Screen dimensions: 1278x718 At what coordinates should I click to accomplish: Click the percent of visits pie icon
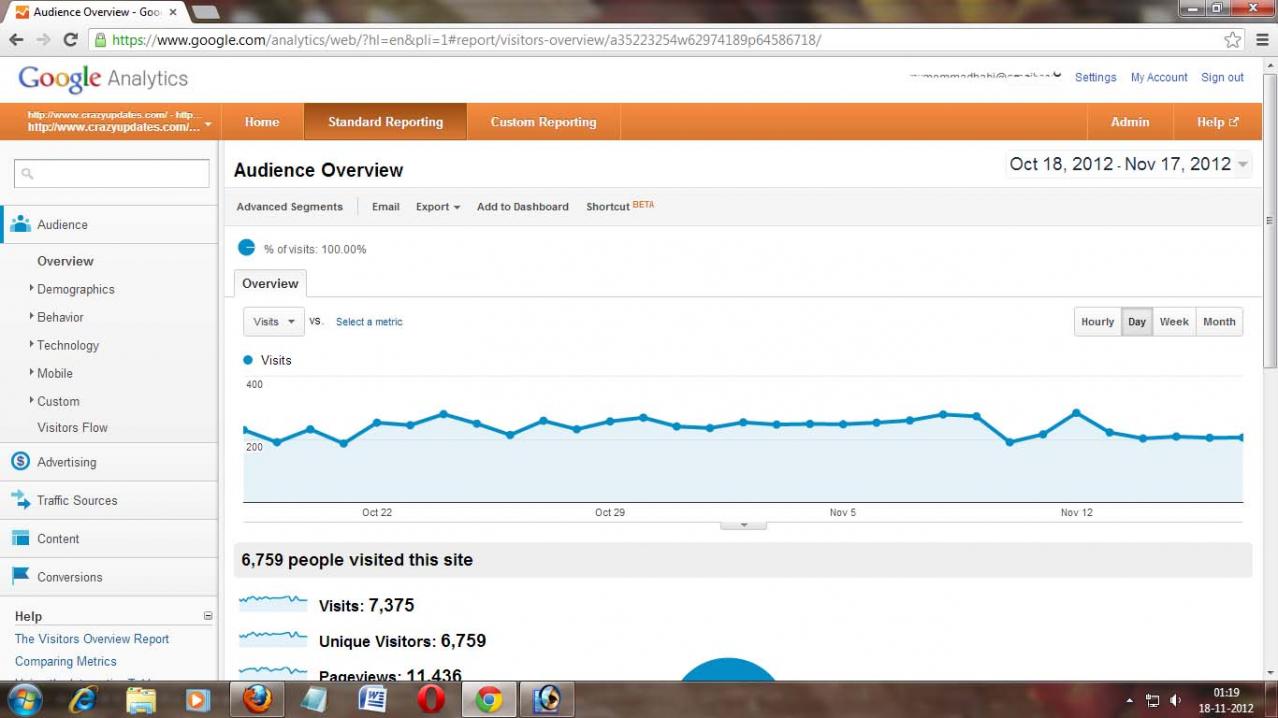click(x=247, y=248)
